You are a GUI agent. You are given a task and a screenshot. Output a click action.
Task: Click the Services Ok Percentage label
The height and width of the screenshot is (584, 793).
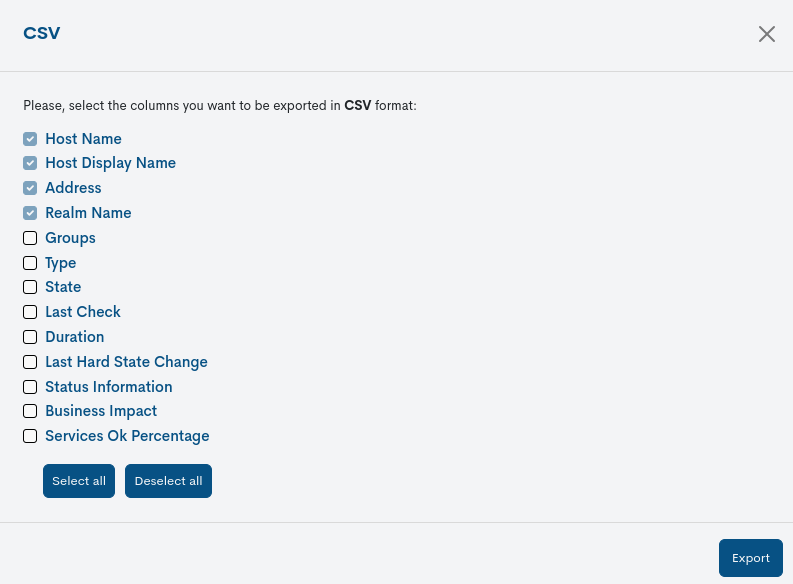[127, 436]
